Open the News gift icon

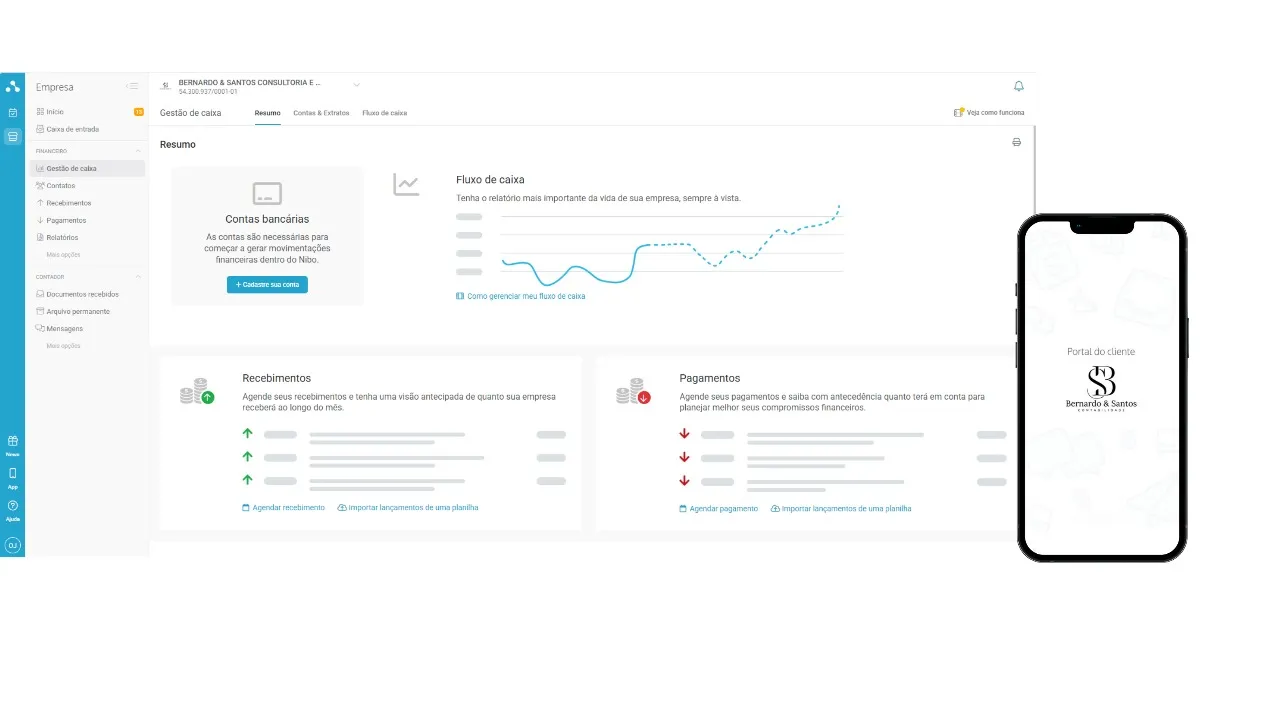click(13, 441)
